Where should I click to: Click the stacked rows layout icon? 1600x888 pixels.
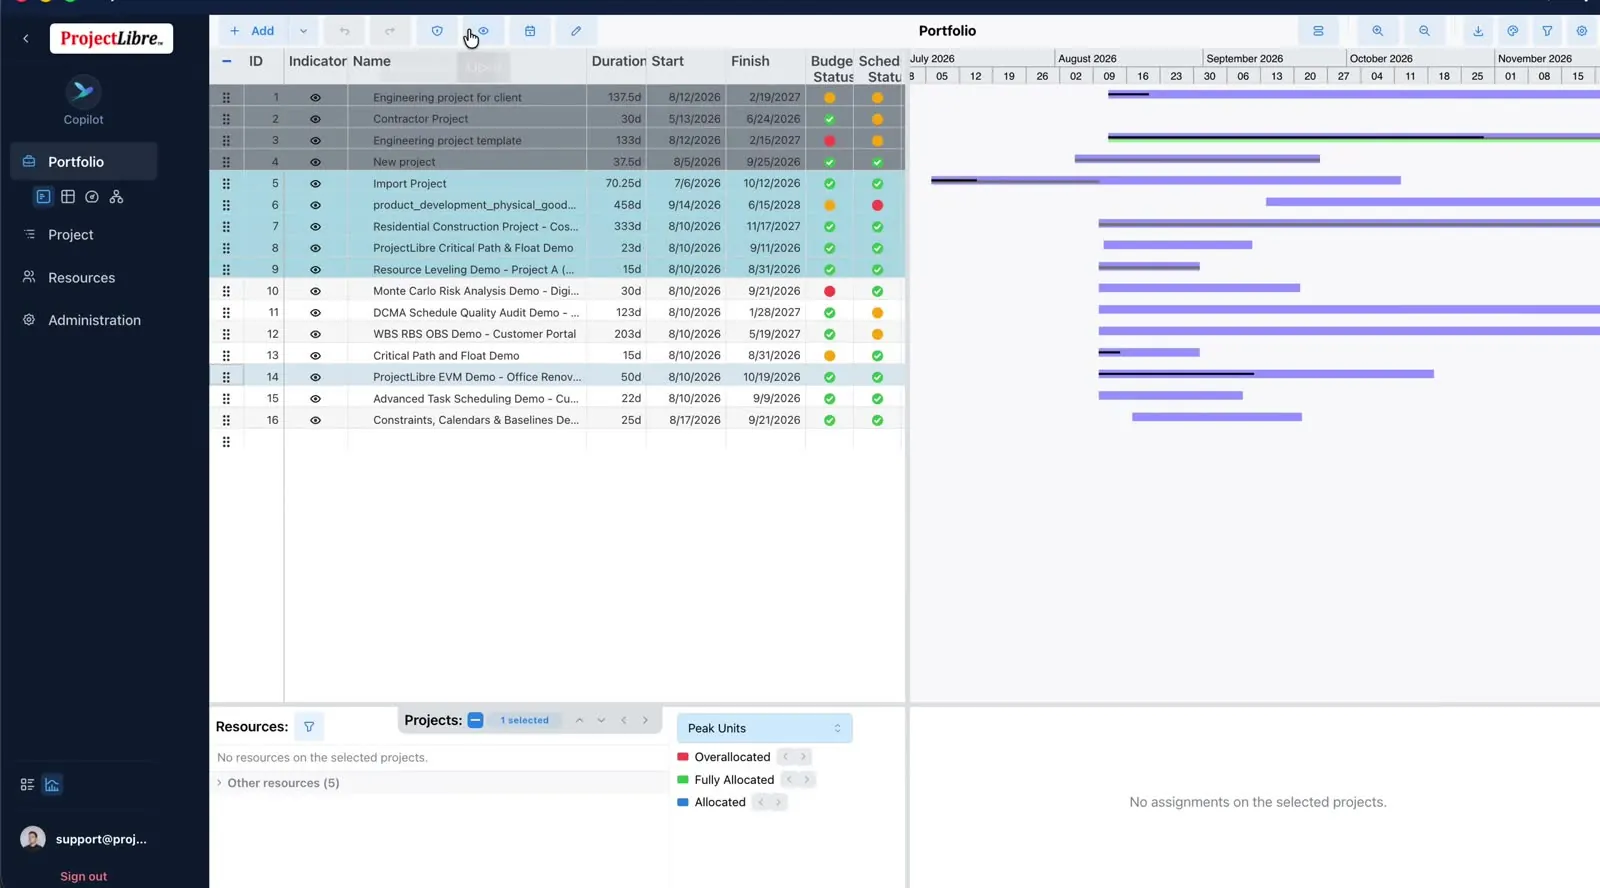tap(1318, 31)
